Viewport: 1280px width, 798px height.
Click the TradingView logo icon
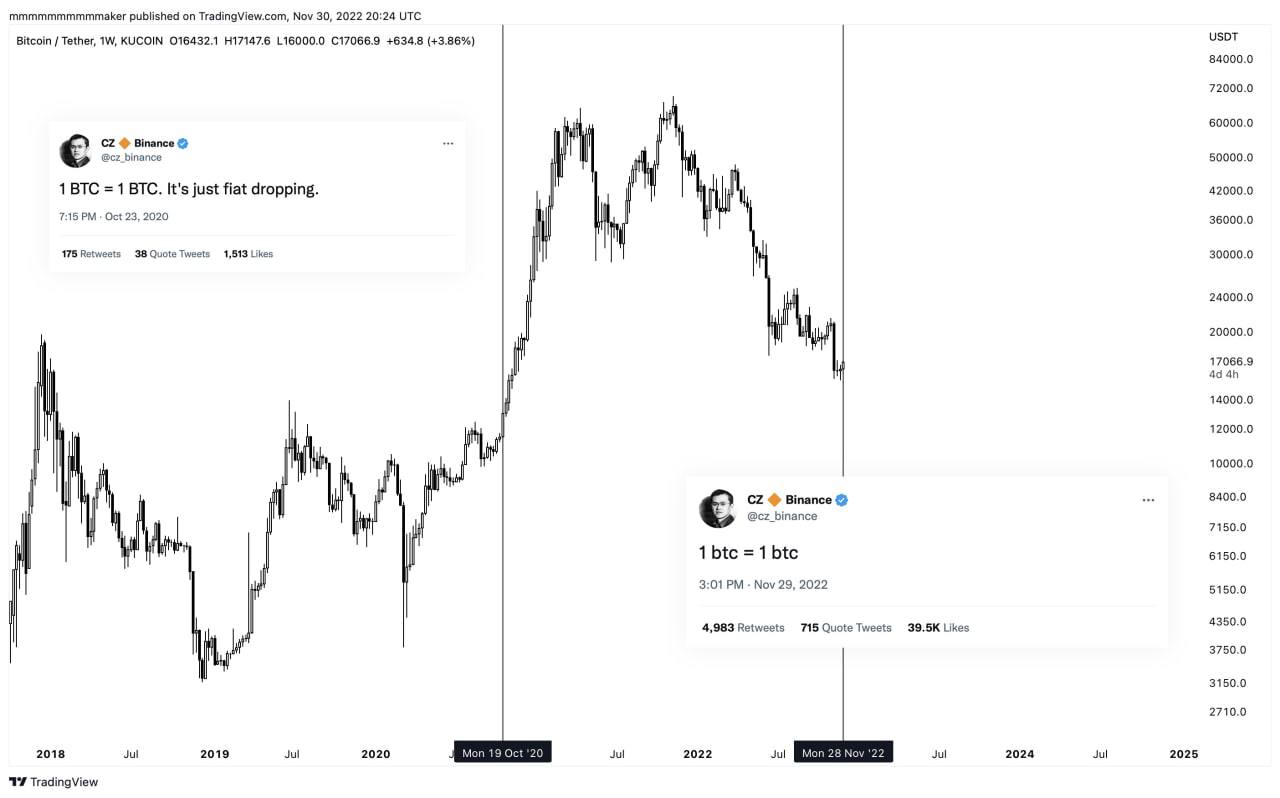pyautogui.click(x=18, y=782)
